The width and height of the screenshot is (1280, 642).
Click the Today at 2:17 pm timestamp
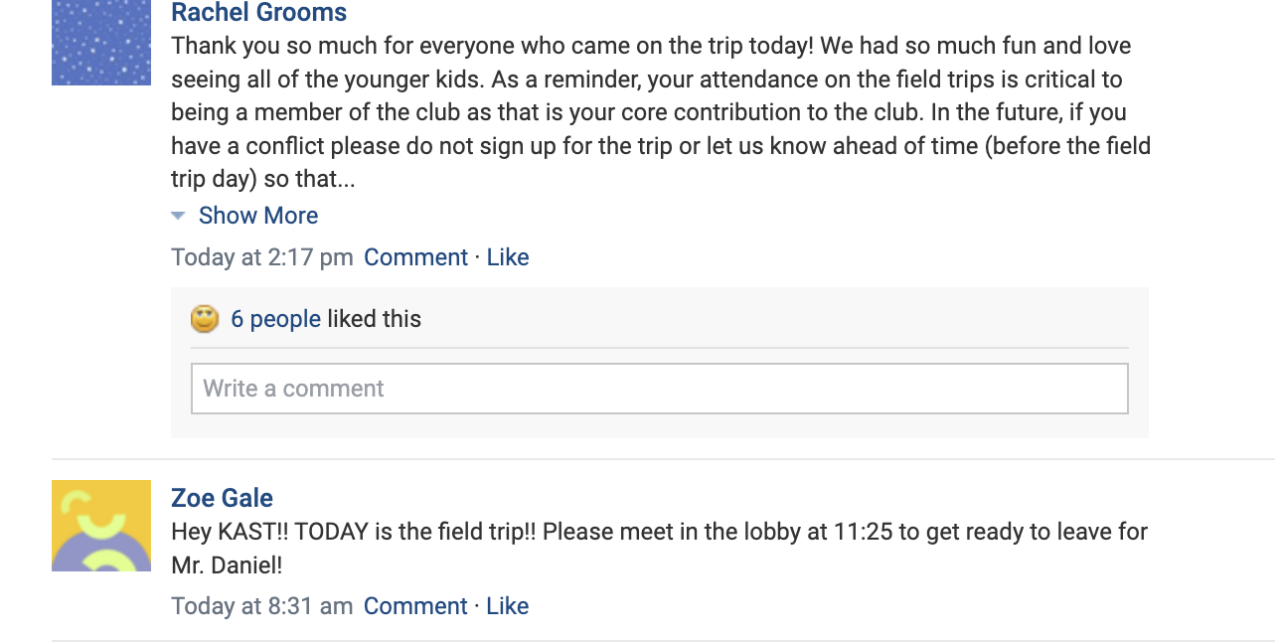[x=262, y=257]
